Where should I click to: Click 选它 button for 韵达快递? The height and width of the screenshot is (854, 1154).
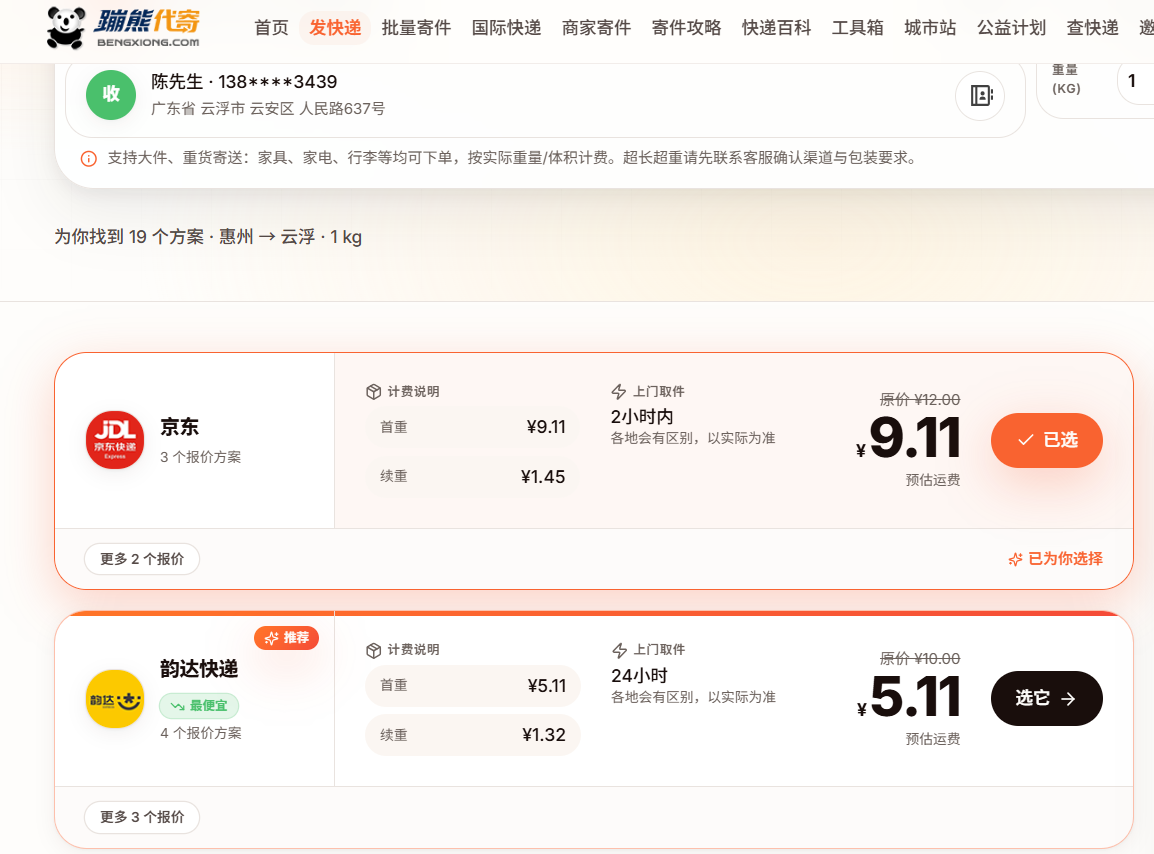tap(1047, 698)
